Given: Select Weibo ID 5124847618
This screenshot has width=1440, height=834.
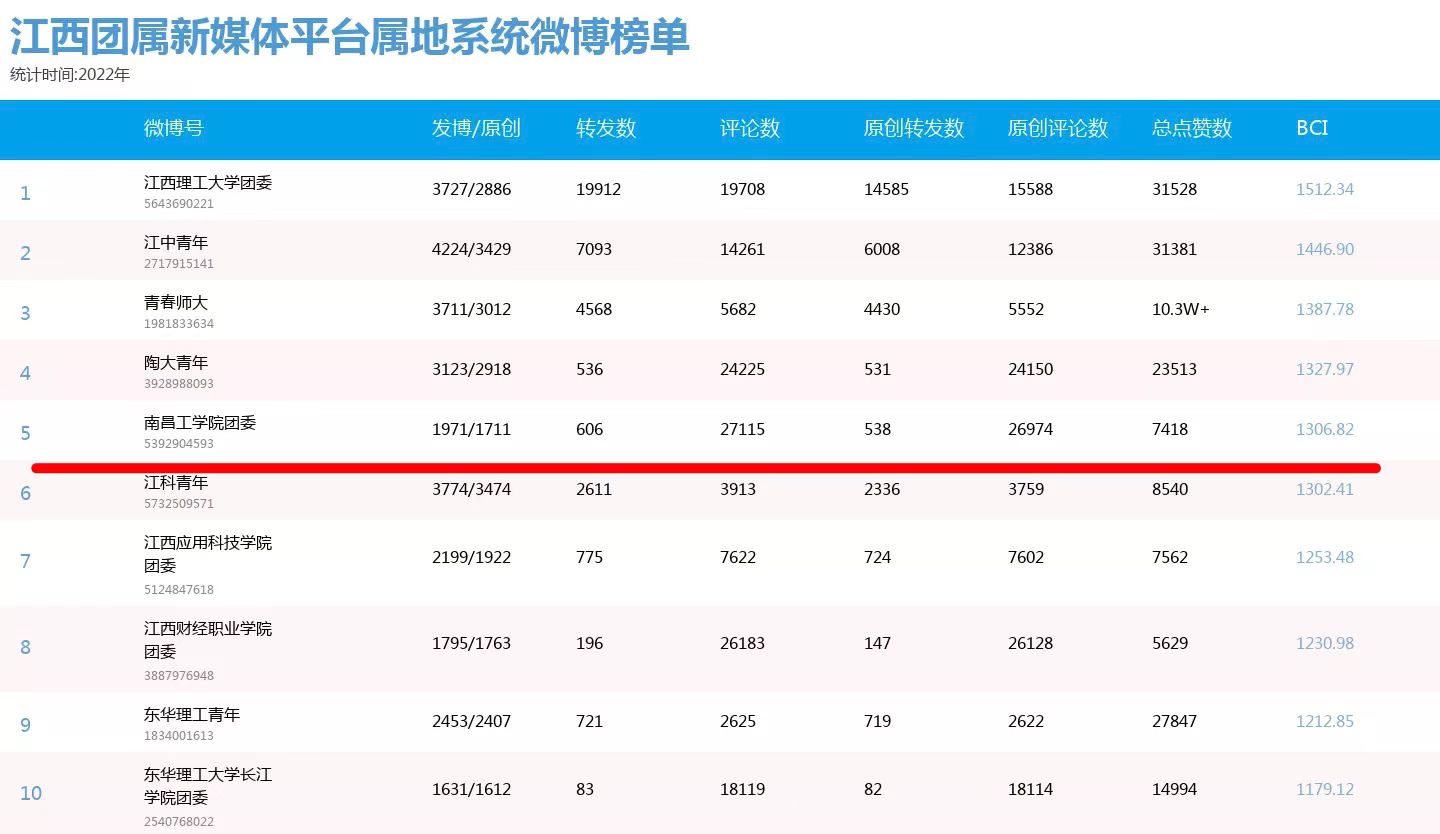Looking at the screenshot, I should pyautogui.click(x=179, y=590).
